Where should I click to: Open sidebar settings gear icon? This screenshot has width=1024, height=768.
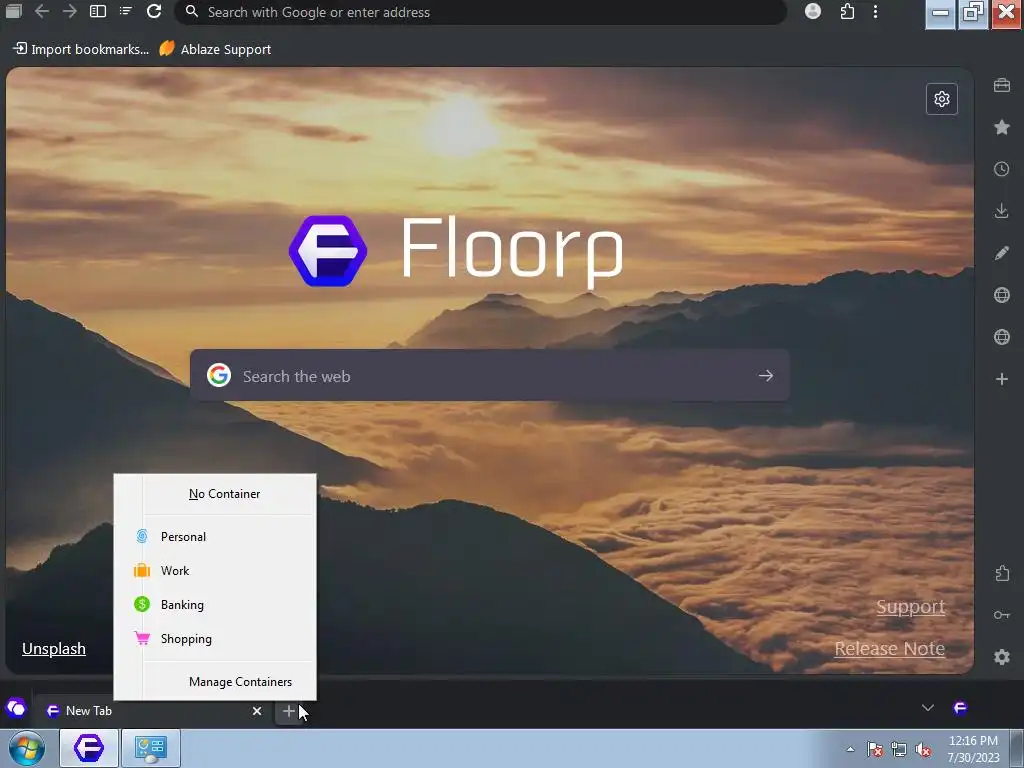tap(1002, 657)
